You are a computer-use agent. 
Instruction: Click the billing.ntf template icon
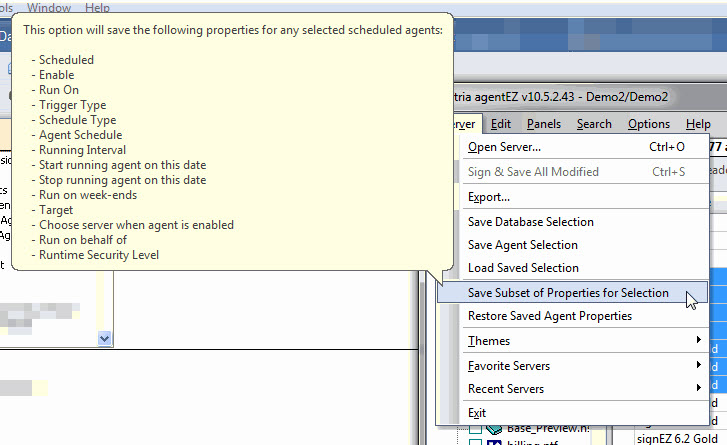click(497, 442)
